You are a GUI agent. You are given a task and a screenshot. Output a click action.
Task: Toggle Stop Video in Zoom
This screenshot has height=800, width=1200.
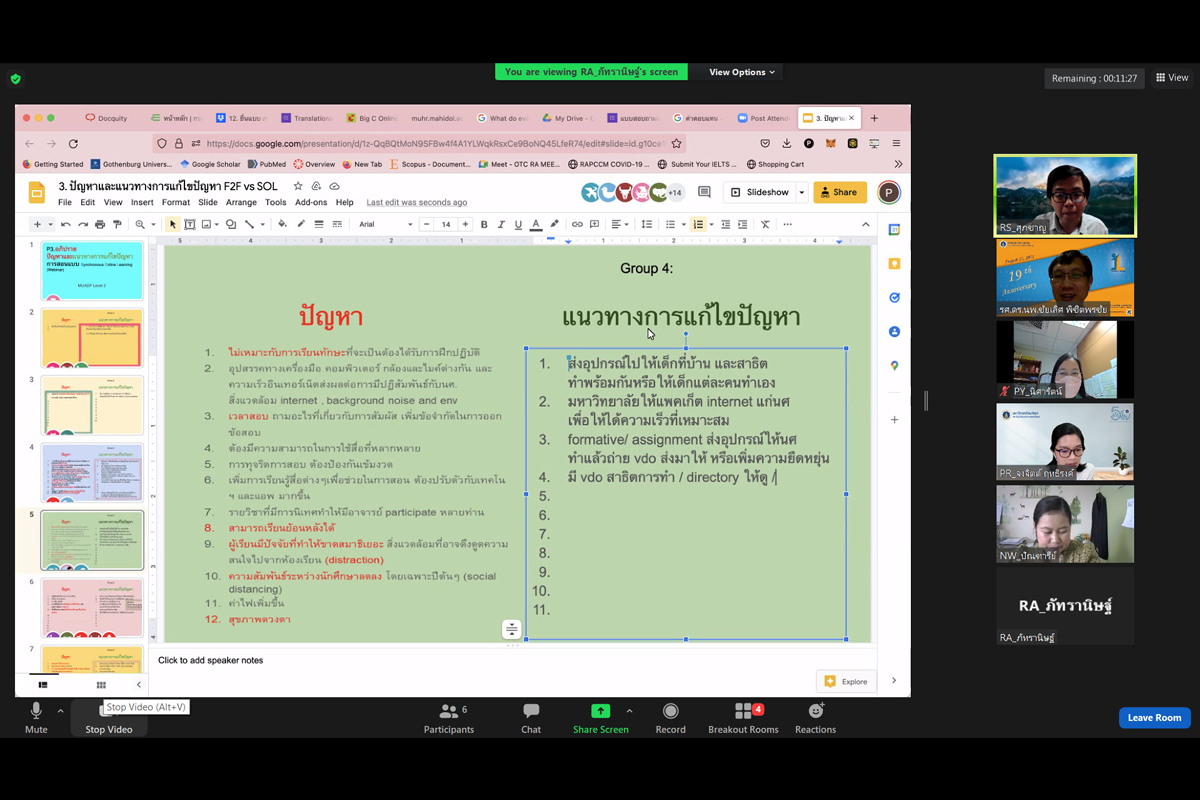108,717
